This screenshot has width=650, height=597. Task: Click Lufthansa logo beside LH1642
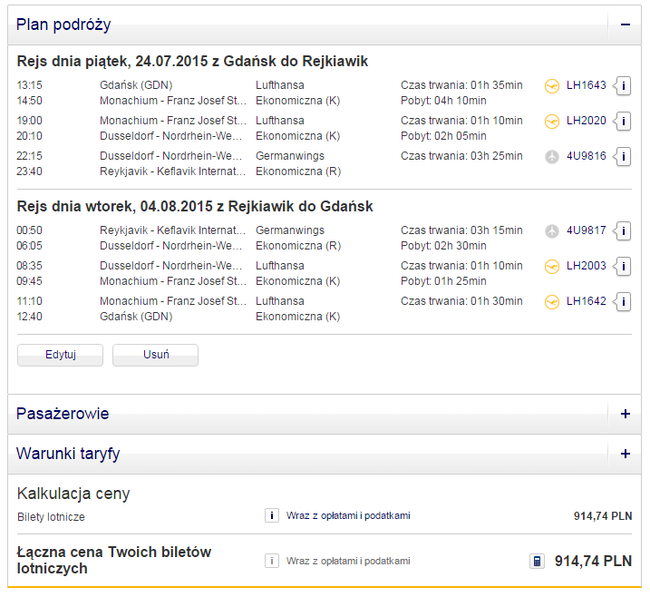pyautogui.click(x=552, y=302)
